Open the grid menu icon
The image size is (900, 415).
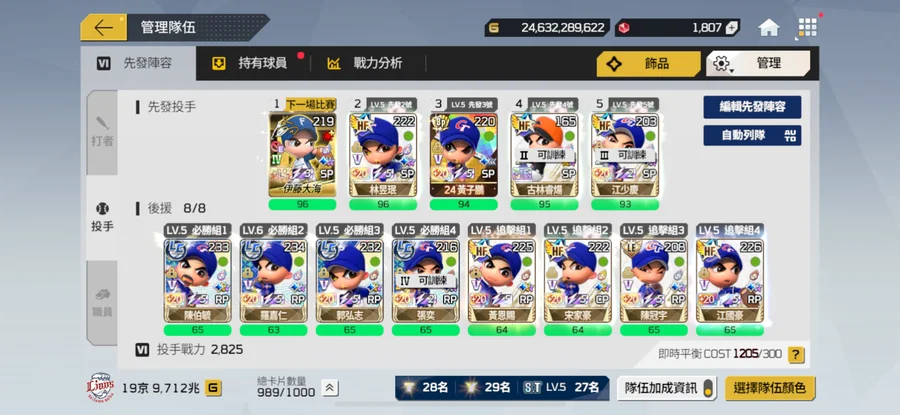(x=807, y=28)
